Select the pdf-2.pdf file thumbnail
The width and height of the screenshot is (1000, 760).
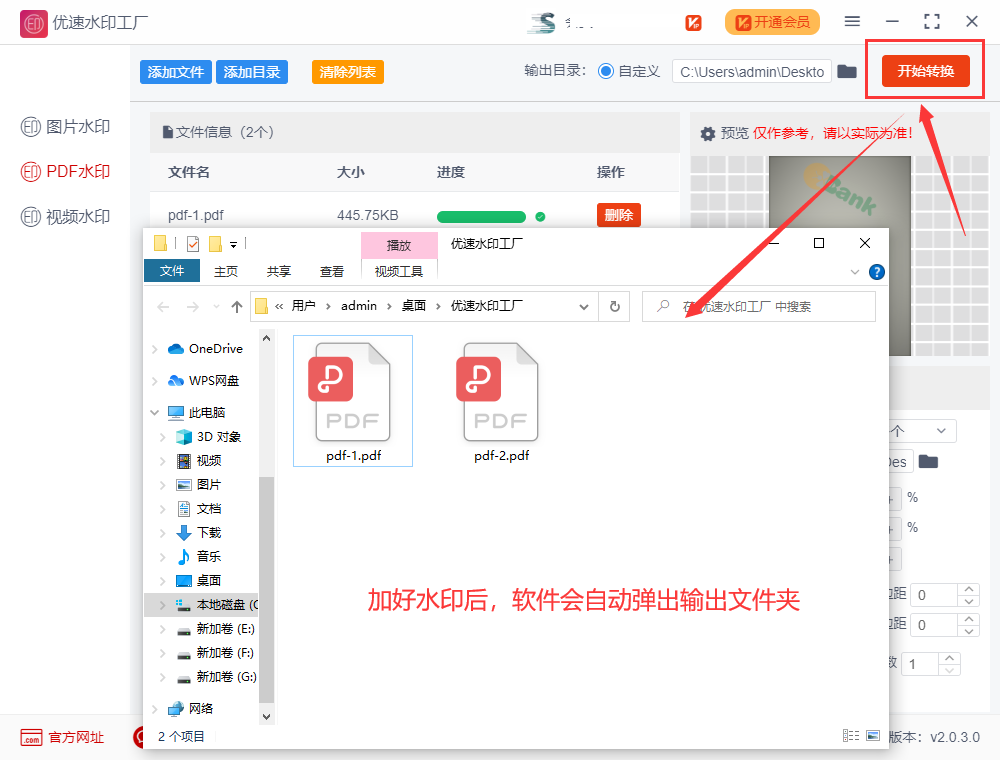tap(501, 401)
